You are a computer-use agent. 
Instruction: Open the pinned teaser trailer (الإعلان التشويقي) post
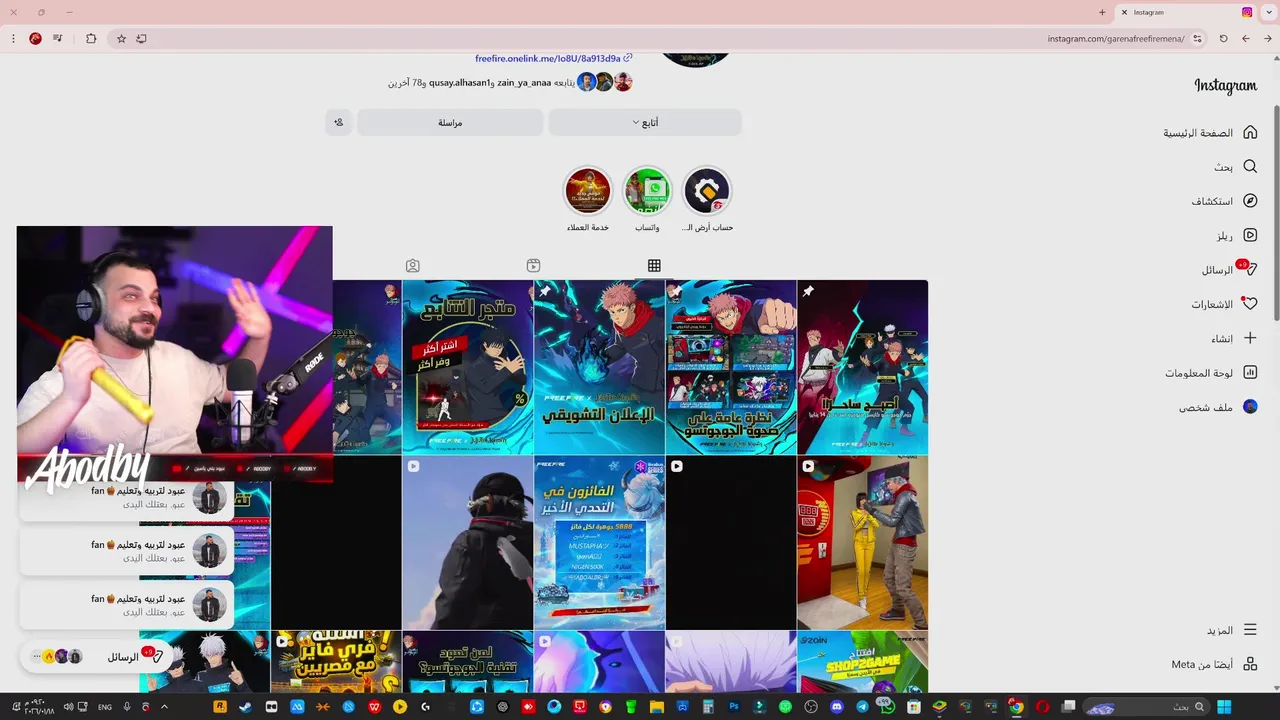click(x=599, y=367)
